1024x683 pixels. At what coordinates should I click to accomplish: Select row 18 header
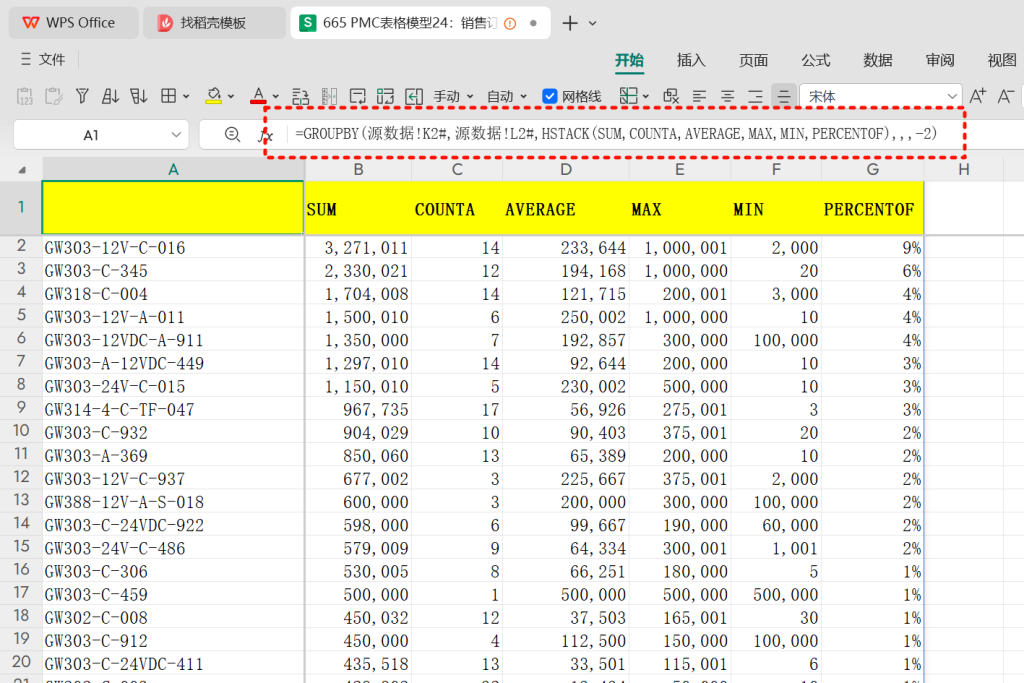coord(21,616)
